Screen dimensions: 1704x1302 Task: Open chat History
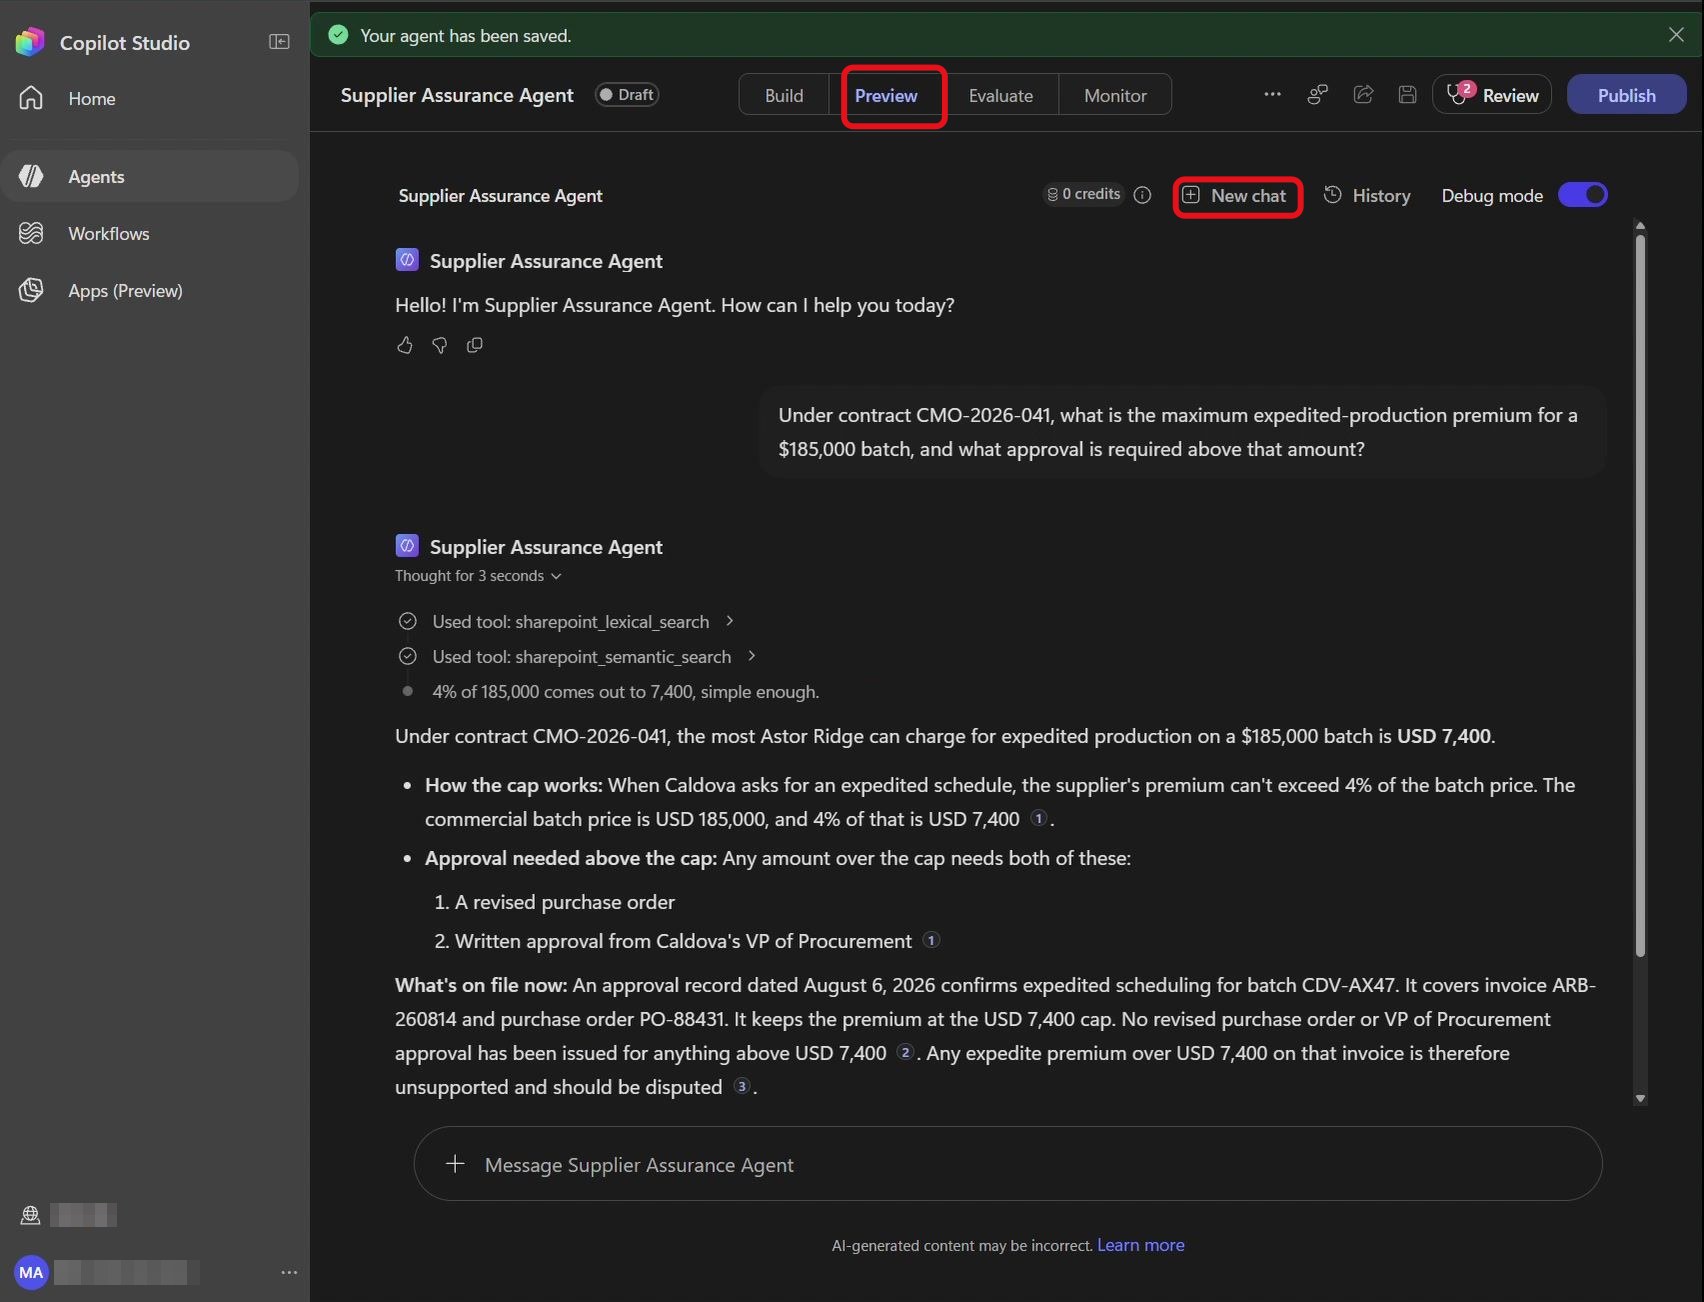coord(1367,196)
